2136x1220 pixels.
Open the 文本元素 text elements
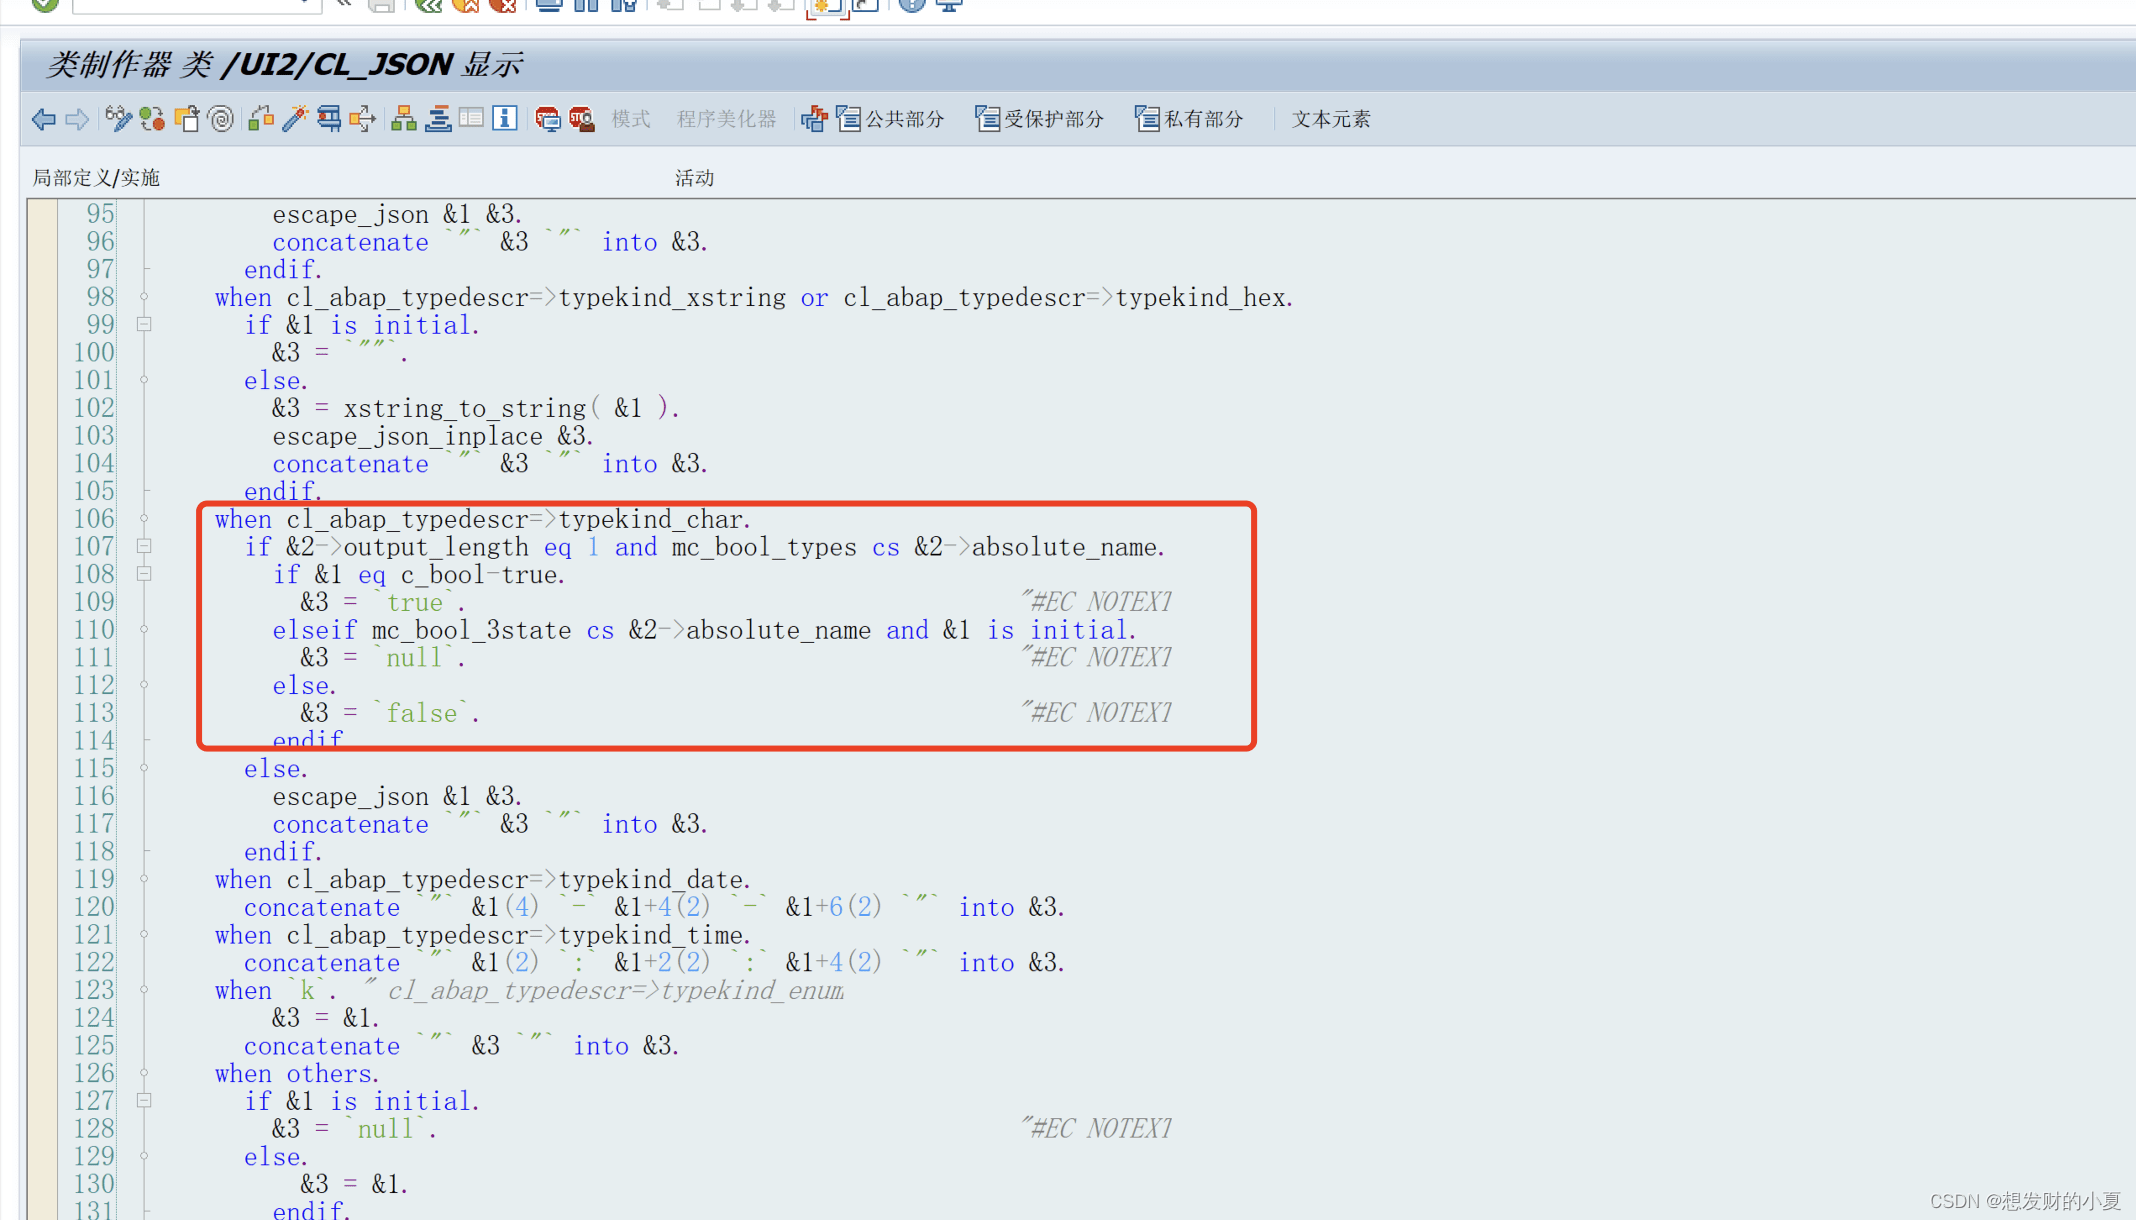[1330, 118]
